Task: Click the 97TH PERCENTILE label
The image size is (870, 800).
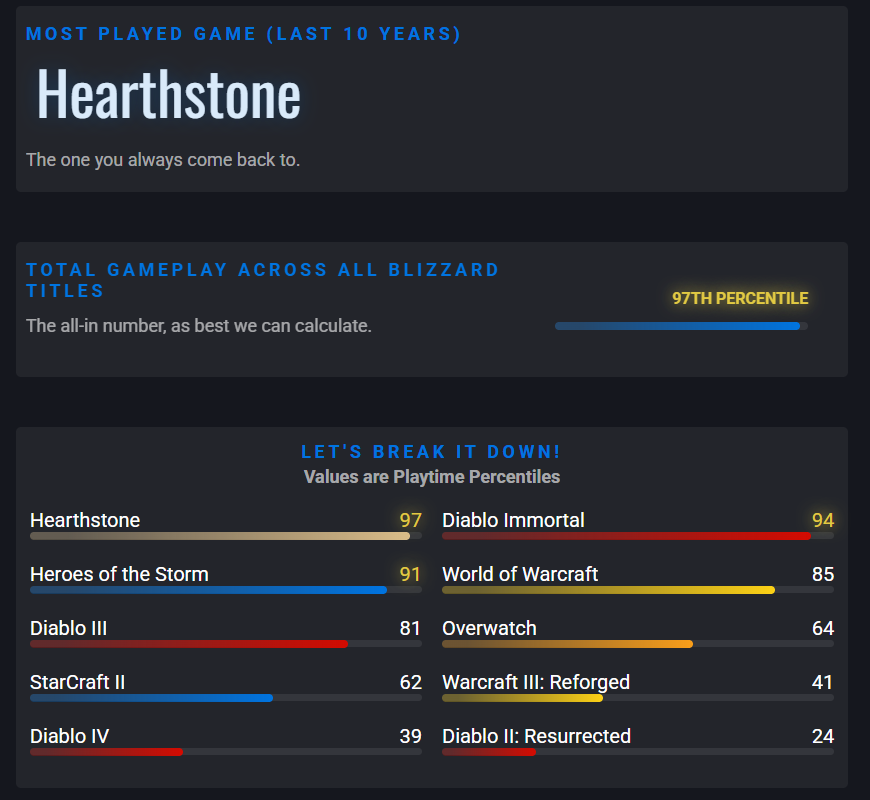Action: click(x=740, y=298)
